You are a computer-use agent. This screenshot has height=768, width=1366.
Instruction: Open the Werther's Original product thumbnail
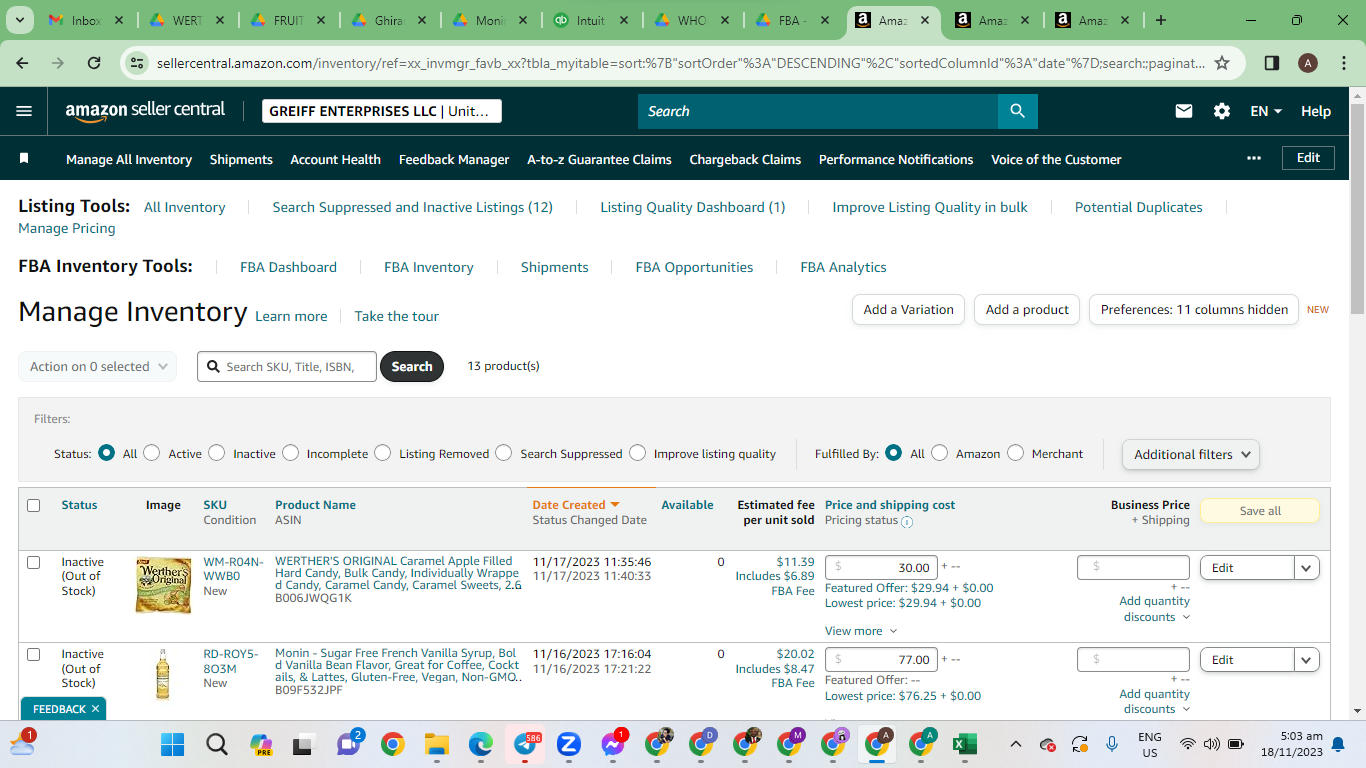pos(163,585)
